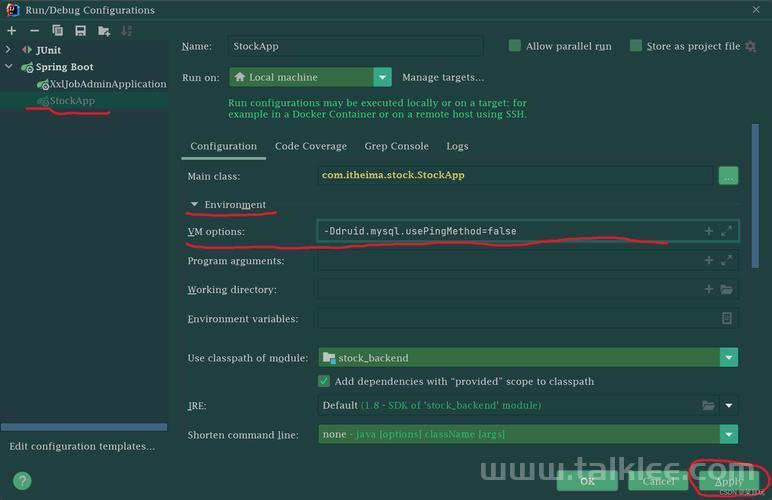Expand the Program arguments field editor
Image resolution: width=772 pixels, height=500 pixels.
pos(726,260)
